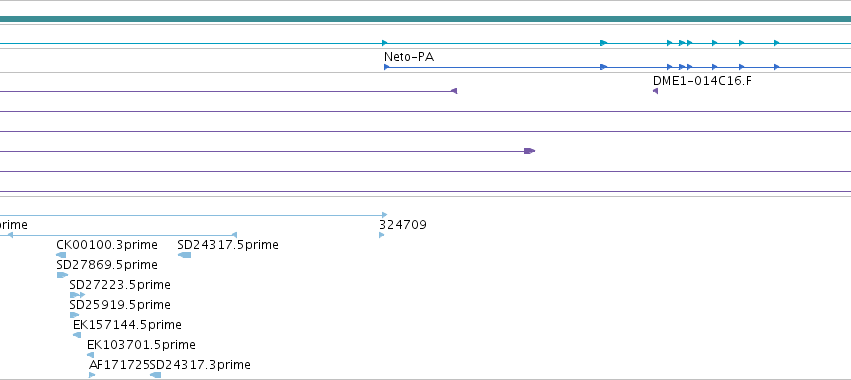Click the teal chromosome bar at top
This screenshot has width=851, height=380.
click(426, 20)
